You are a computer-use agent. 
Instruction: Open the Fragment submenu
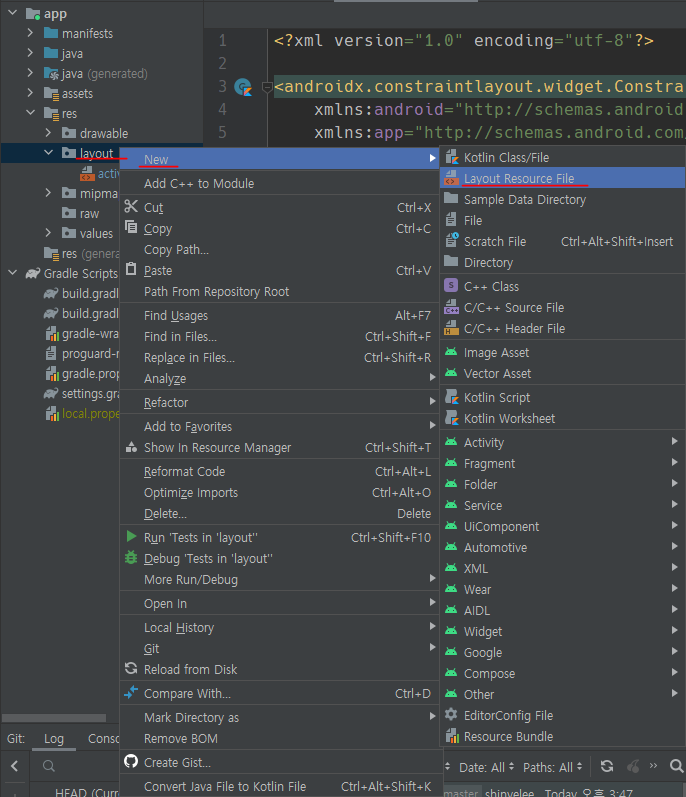562,463
